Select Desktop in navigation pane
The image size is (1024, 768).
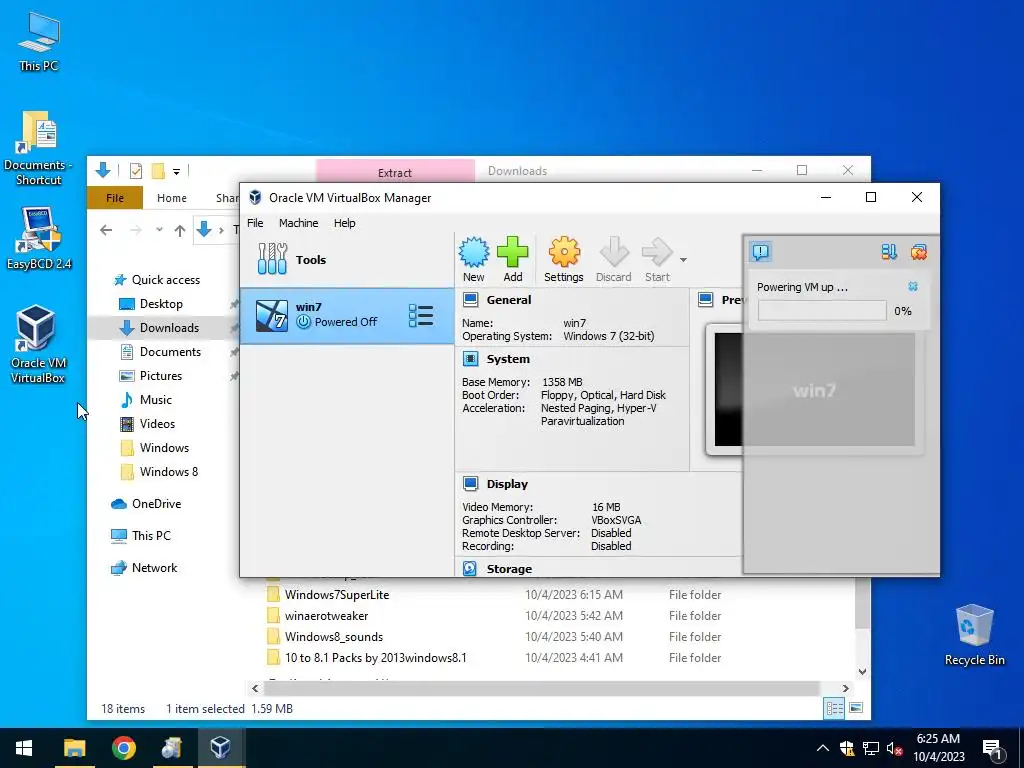coord(161,304)
